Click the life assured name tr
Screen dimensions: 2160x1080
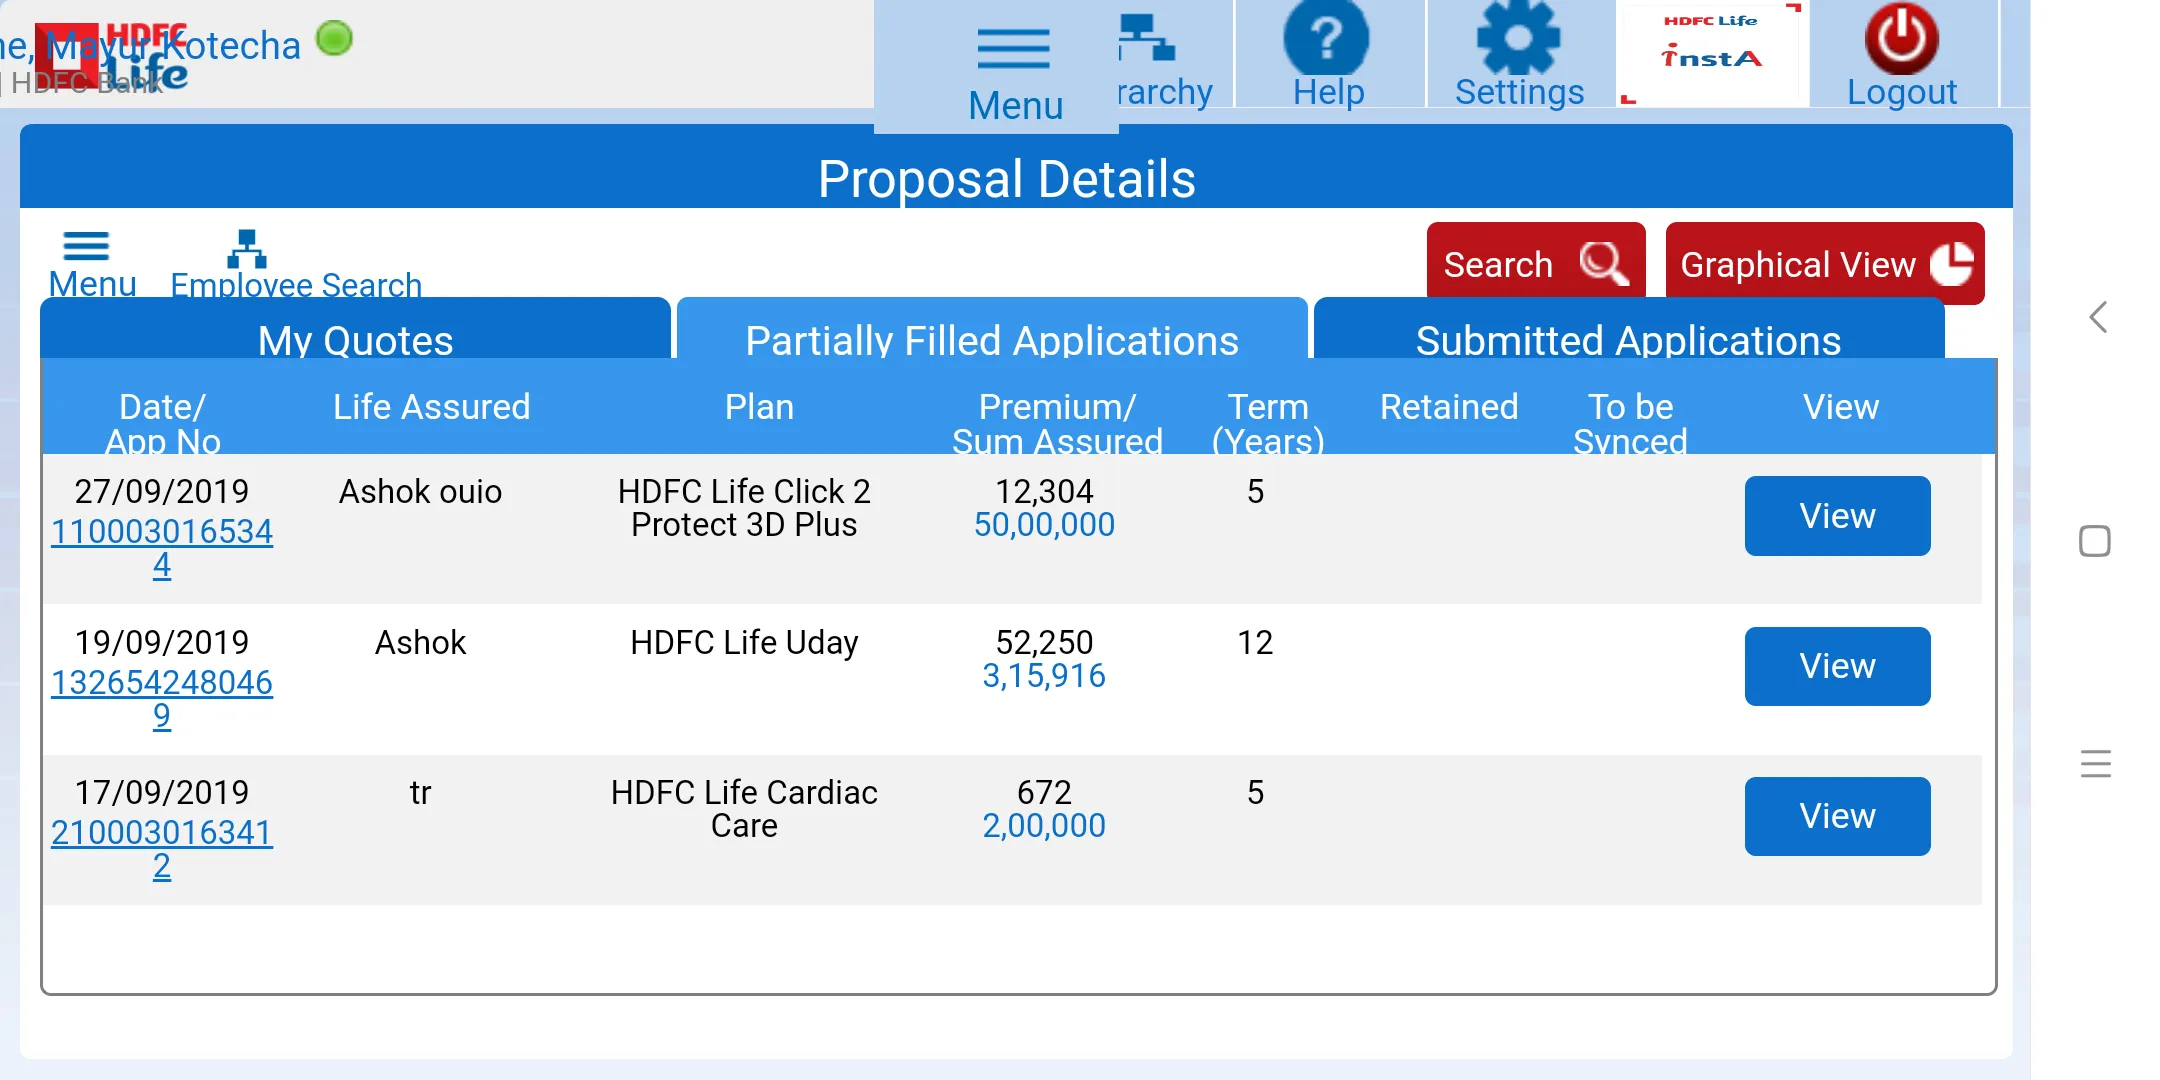(x=420, y=792)
